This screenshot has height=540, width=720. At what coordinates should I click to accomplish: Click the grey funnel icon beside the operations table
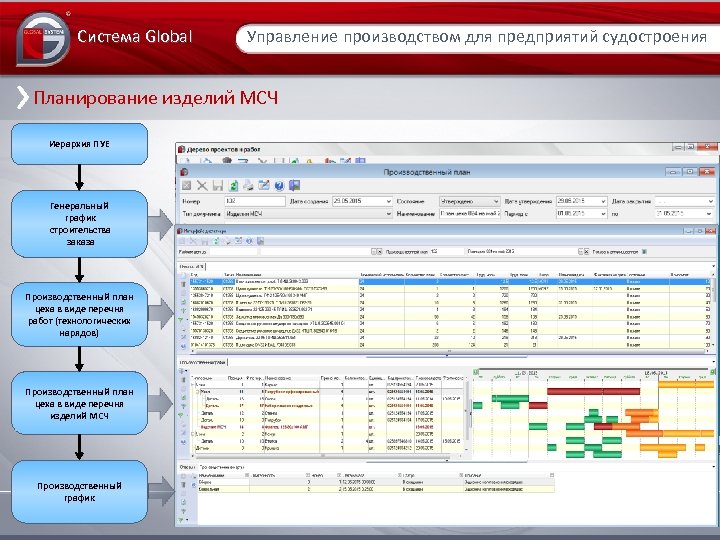pyautogui.click(x=183, y=511)
